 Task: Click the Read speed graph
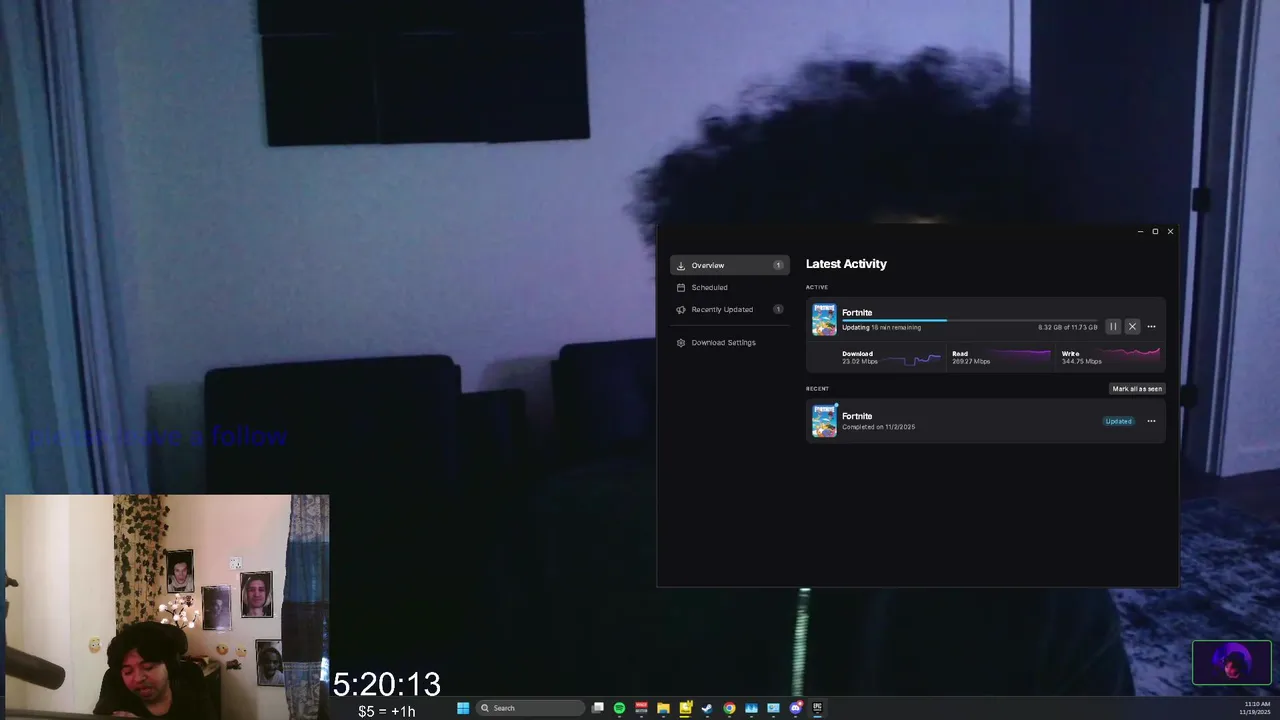click(x=1021, y=356)
